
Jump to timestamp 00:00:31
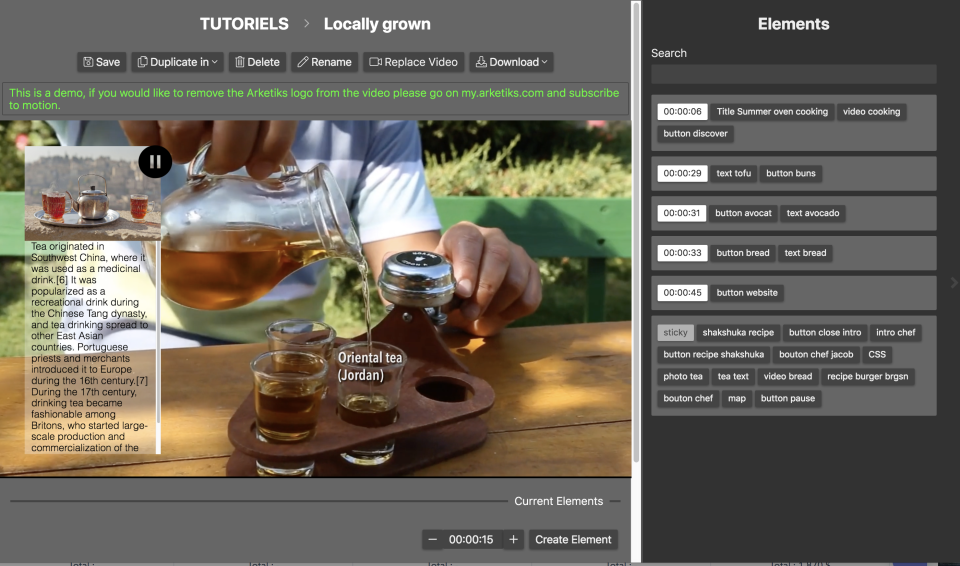point(681,213)
